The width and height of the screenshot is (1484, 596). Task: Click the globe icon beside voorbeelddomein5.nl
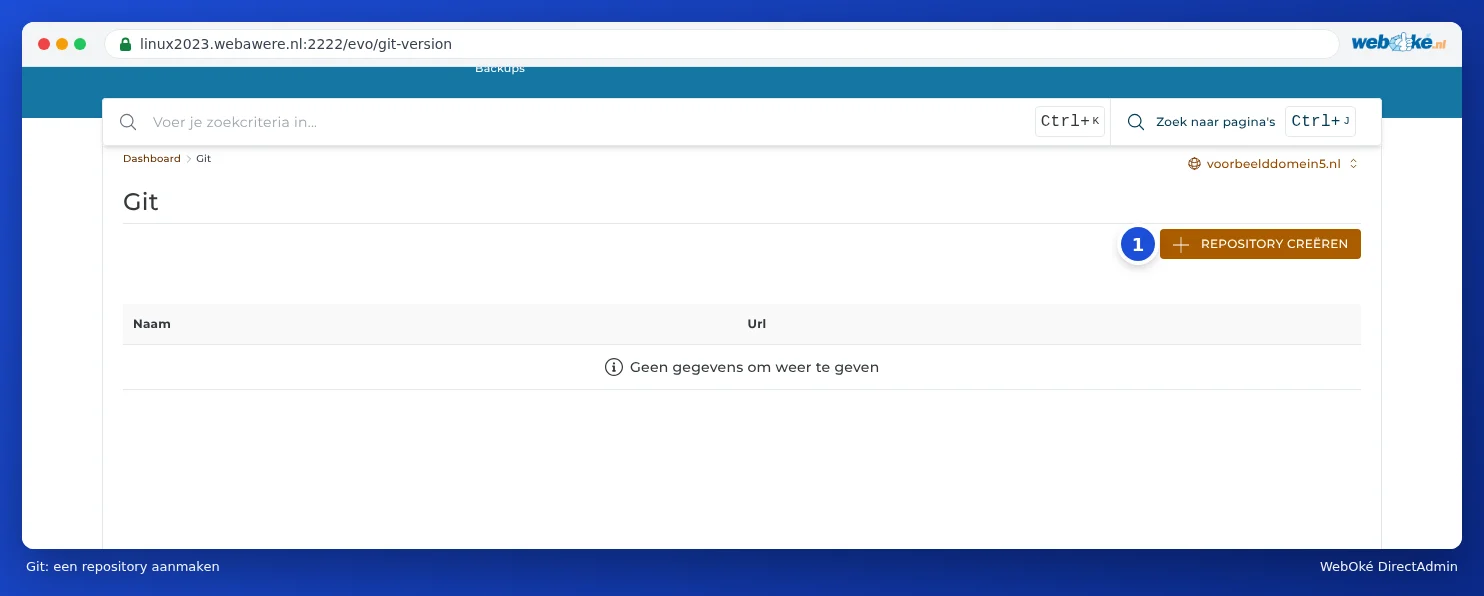tap(1194, 164)
